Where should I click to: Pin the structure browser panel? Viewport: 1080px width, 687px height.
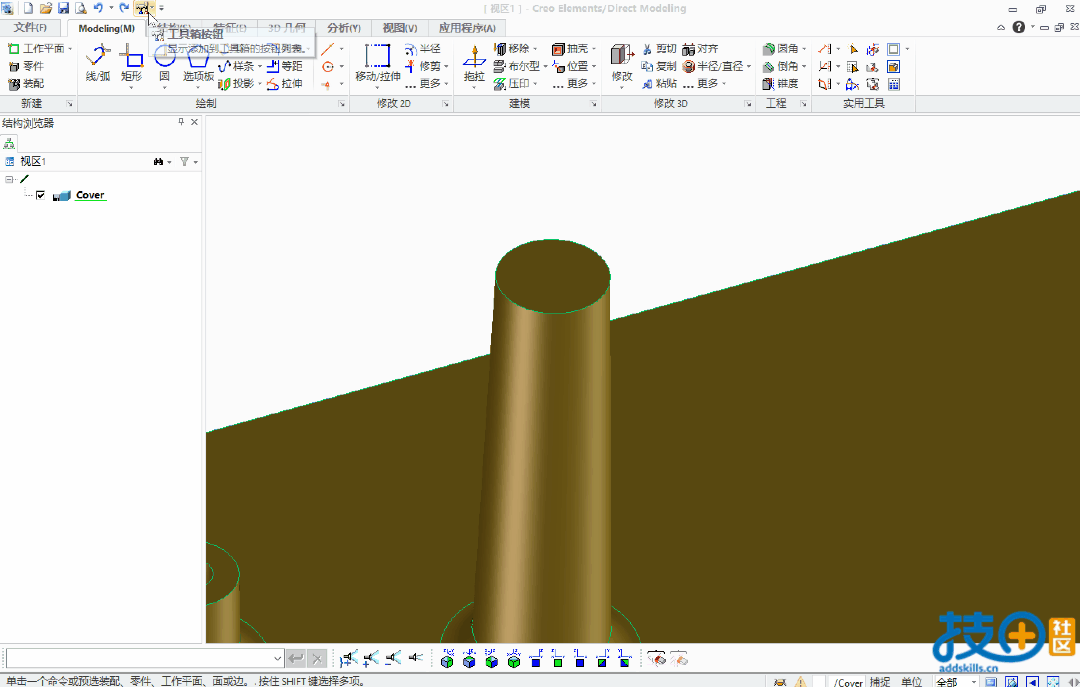click(x=181, y=122)
